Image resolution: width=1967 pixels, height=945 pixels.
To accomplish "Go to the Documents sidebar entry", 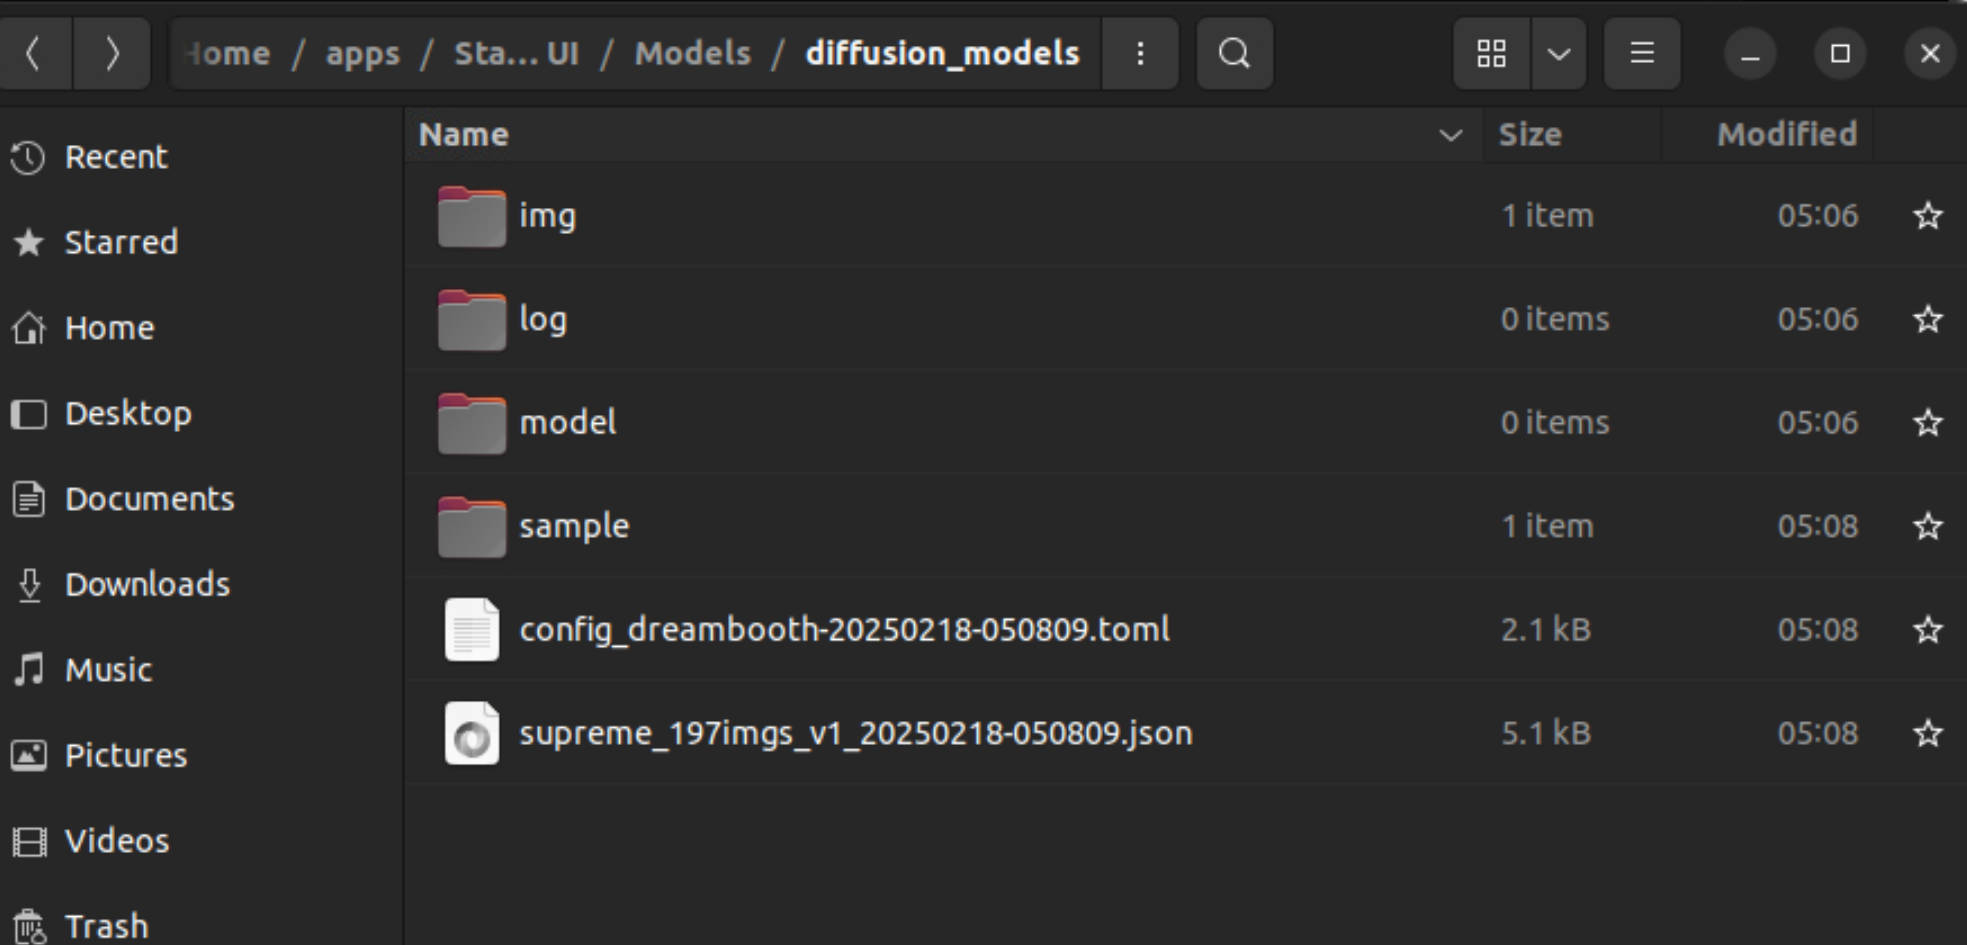I will [x=150, y=499].
